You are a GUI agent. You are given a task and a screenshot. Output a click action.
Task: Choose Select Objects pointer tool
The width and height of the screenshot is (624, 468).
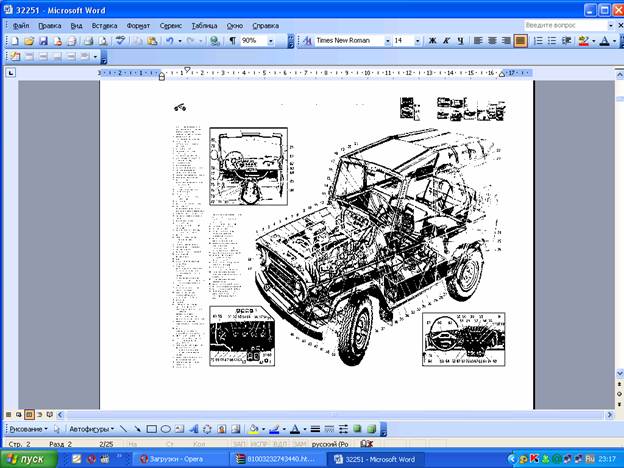pyautogui.click(x=57, y=429)
